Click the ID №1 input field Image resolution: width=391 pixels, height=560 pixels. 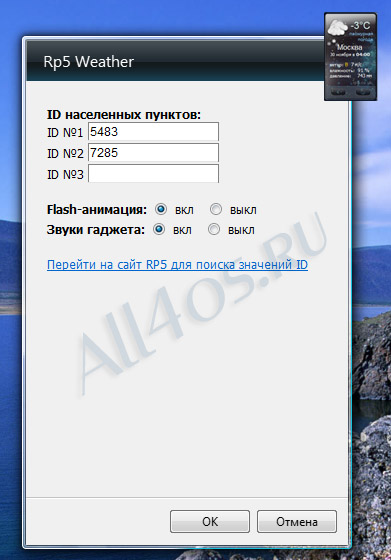pos(154,132)
